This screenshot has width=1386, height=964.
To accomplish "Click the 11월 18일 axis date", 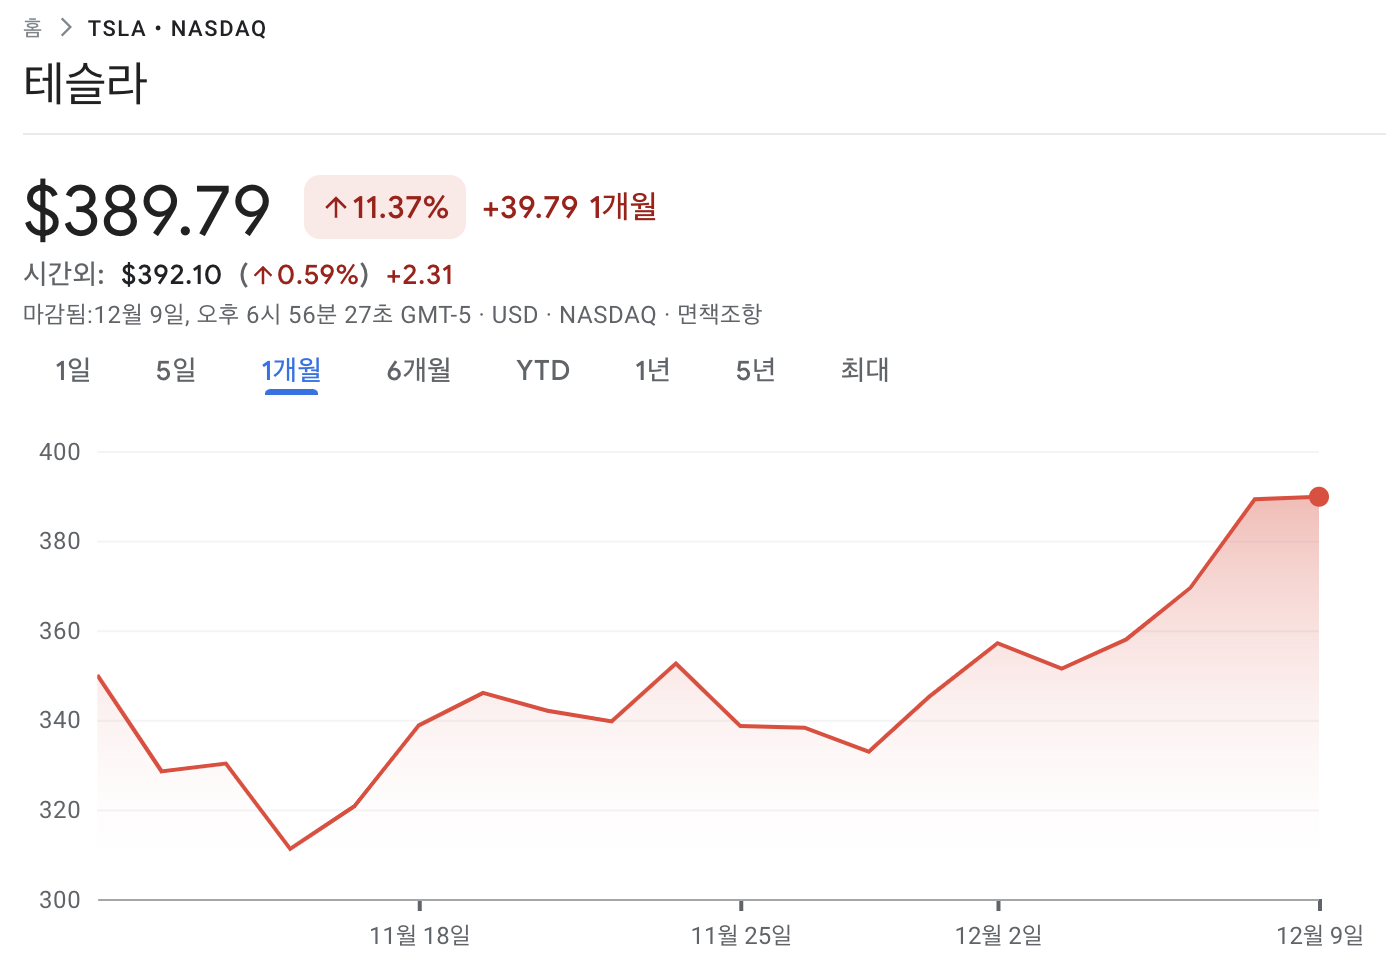I will pyautogui.click(x=420, y=936).
